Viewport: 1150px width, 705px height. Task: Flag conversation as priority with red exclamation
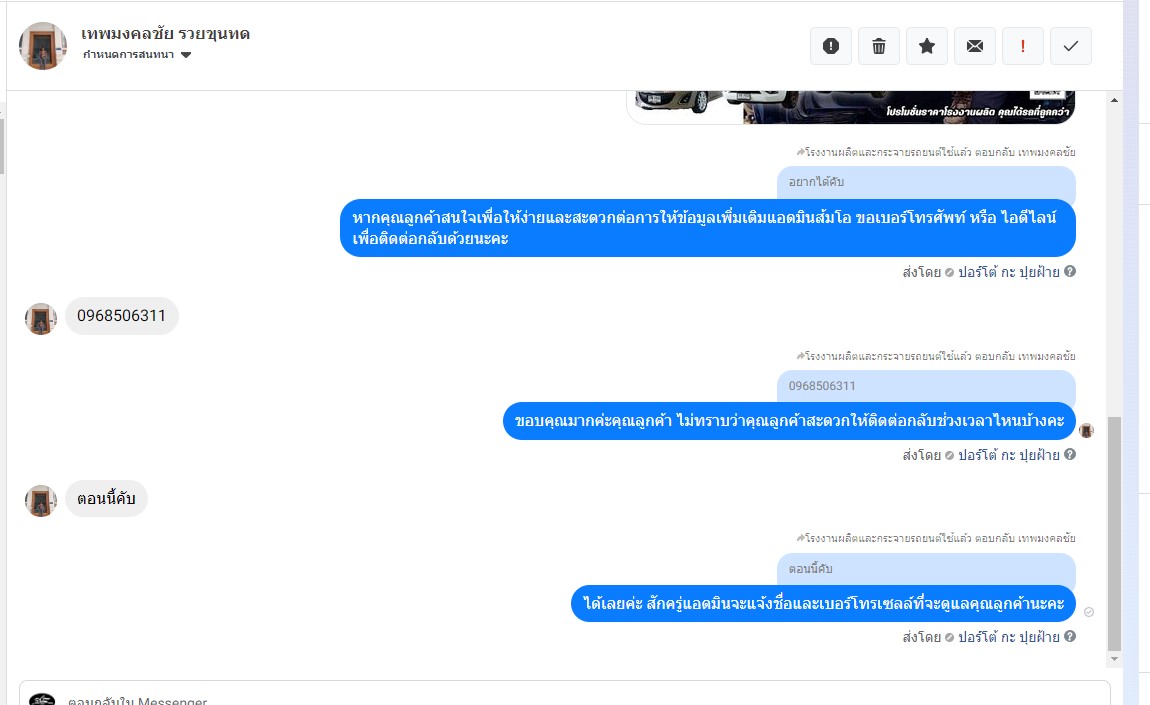[x=1022, y=46]
